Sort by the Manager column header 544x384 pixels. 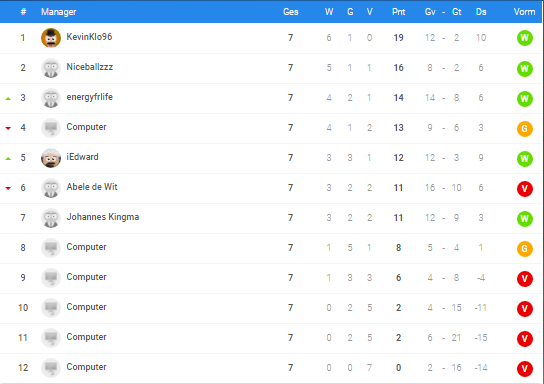coord(59,12)
